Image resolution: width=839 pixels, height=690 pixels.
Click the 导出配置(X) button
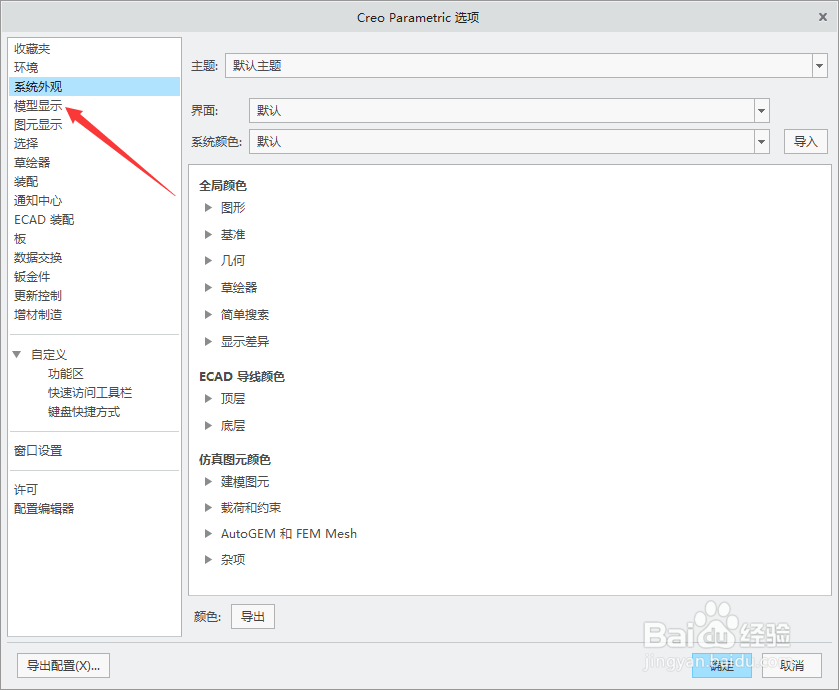click(62, 665)
